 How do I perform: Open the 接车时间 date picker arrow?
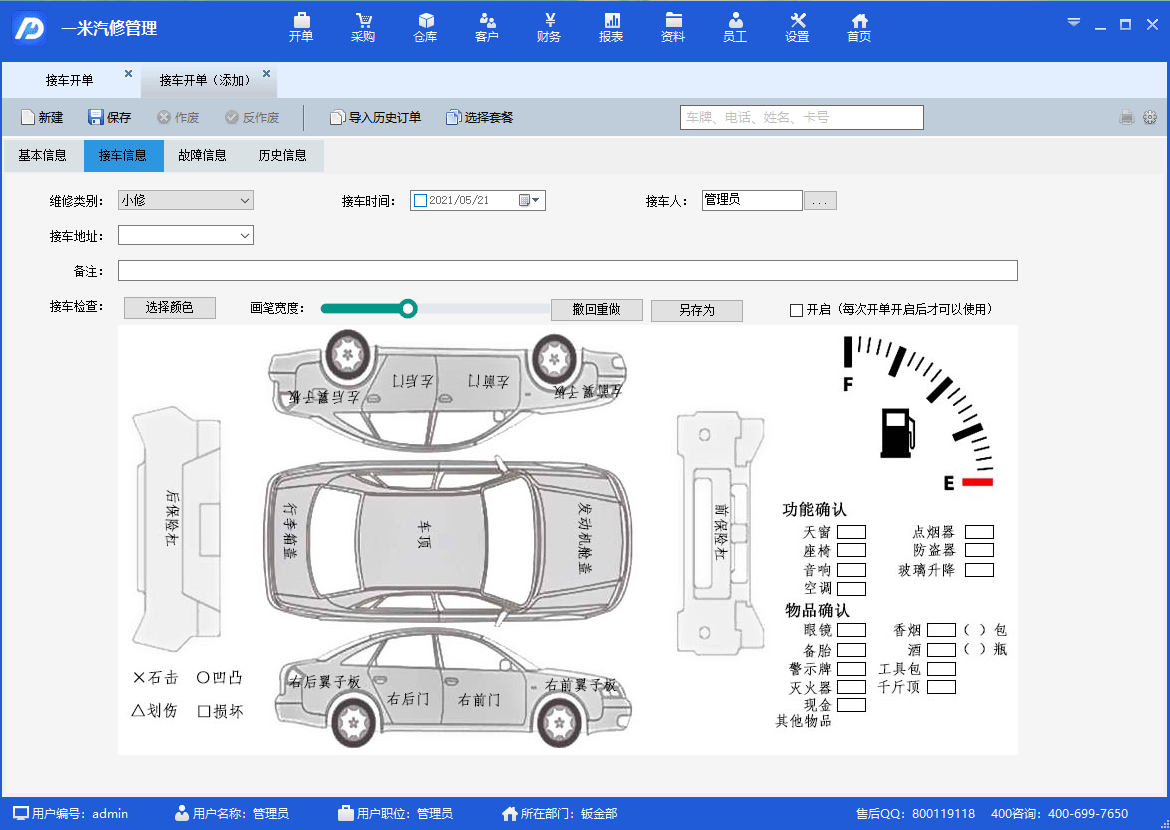coord(536,201)
